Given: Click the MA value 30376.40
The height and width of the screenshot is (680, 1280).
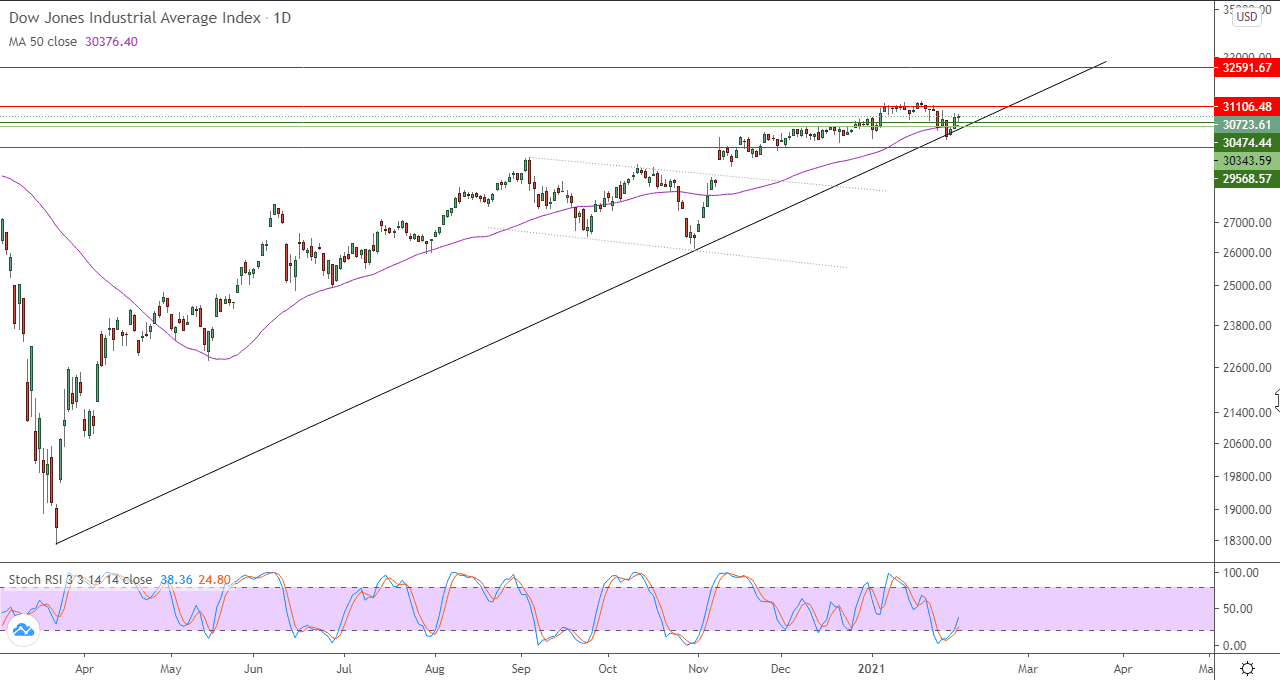Looking at the screenshot, I should click(x=110, y=41).
